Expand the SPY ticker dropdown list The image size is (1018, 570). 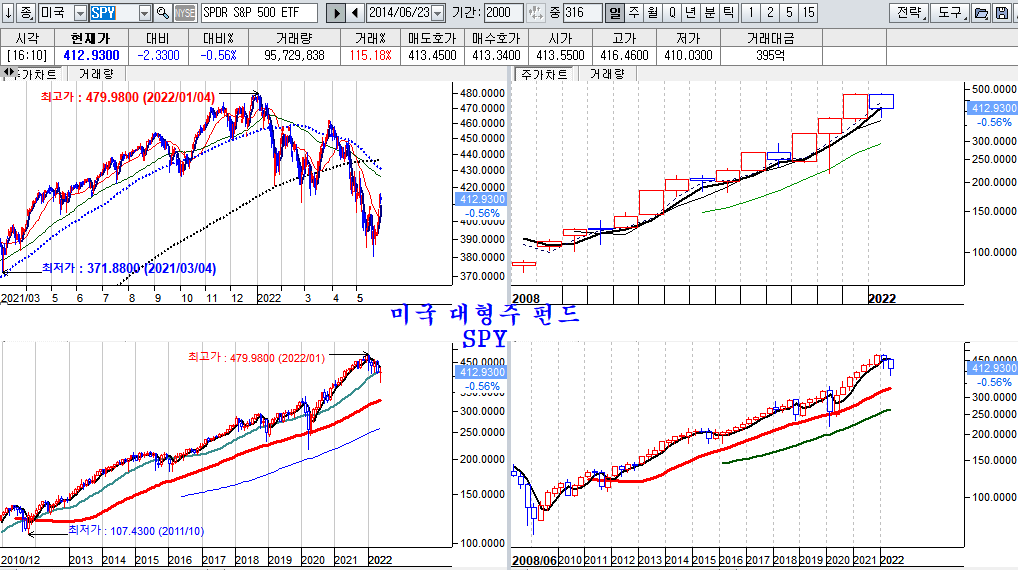click(145, 13)
